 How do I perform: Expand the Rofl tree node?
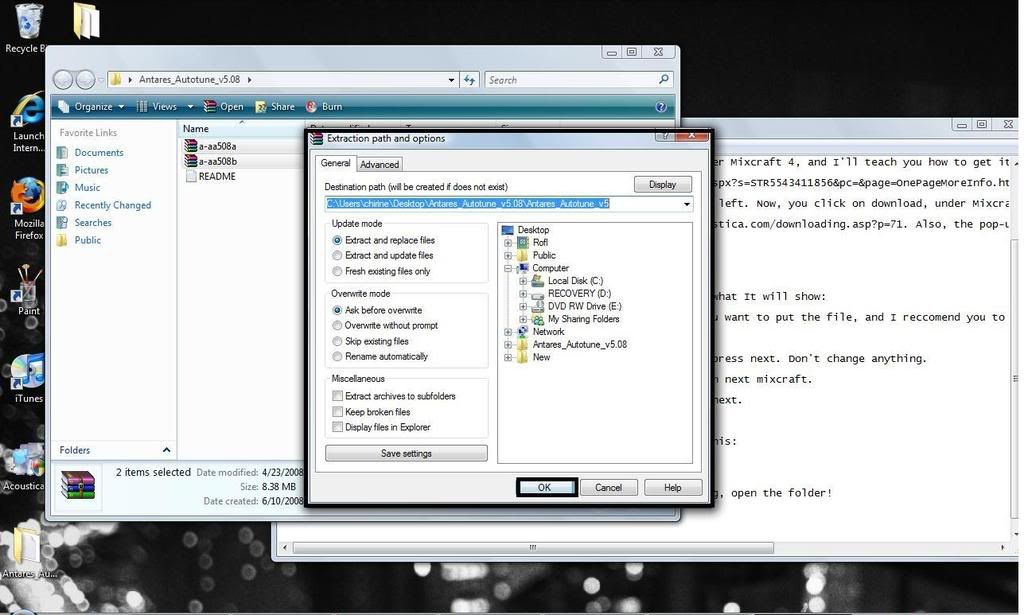(x=508, y=243)
